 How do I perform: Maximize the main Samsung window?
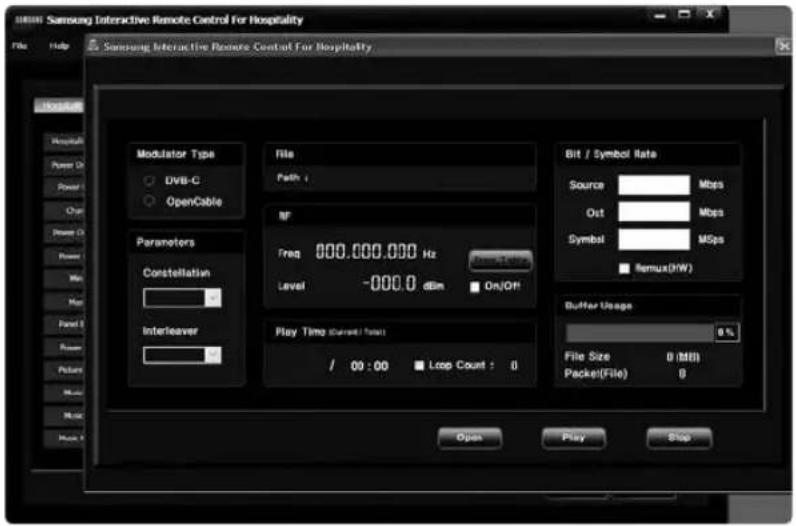tap(684, 14)
